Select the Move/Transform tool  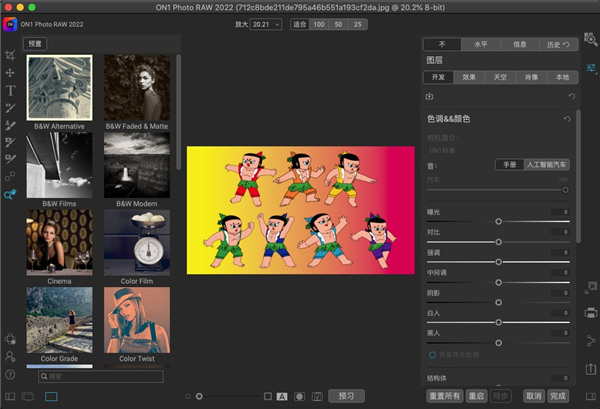(10, 73)
